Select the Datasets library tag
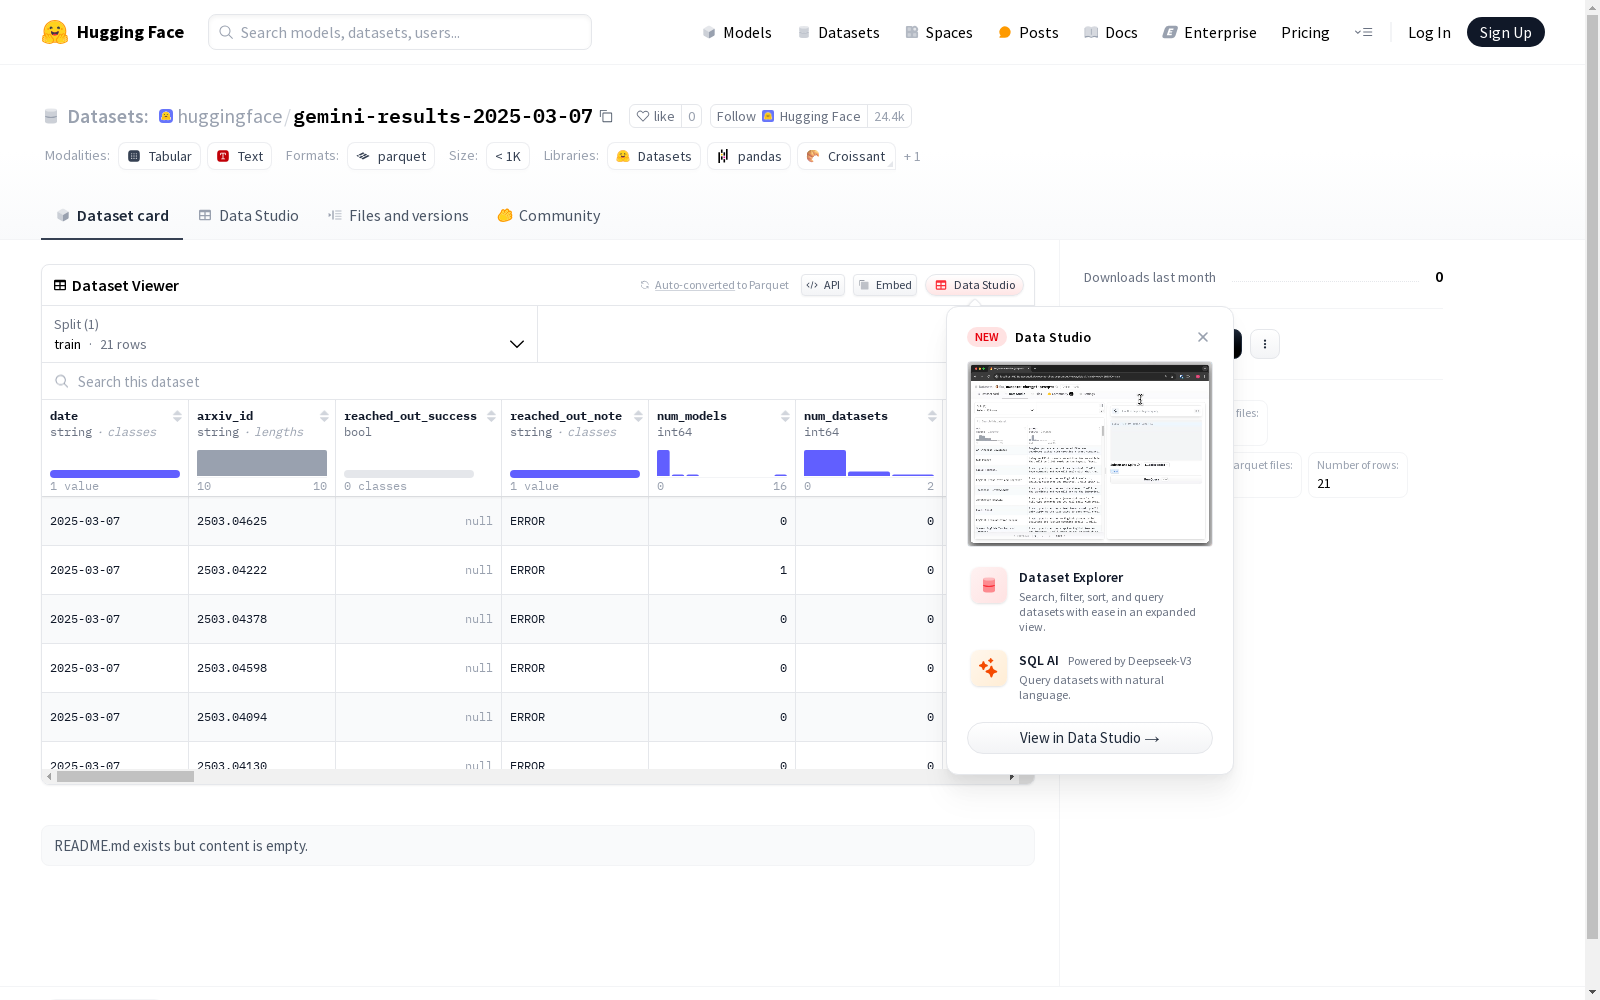The image size is (1600, 1000). (x=654, y=156)
